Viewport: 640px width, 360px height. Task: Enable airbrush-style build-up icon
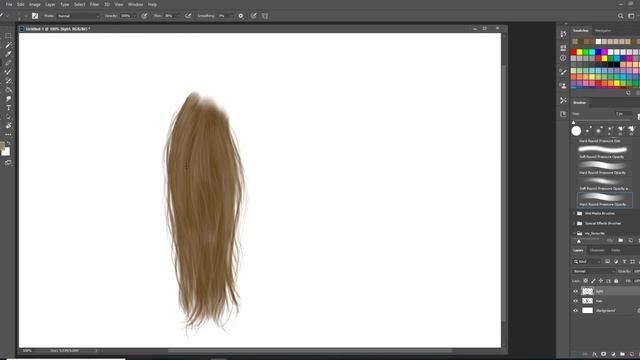188,16
